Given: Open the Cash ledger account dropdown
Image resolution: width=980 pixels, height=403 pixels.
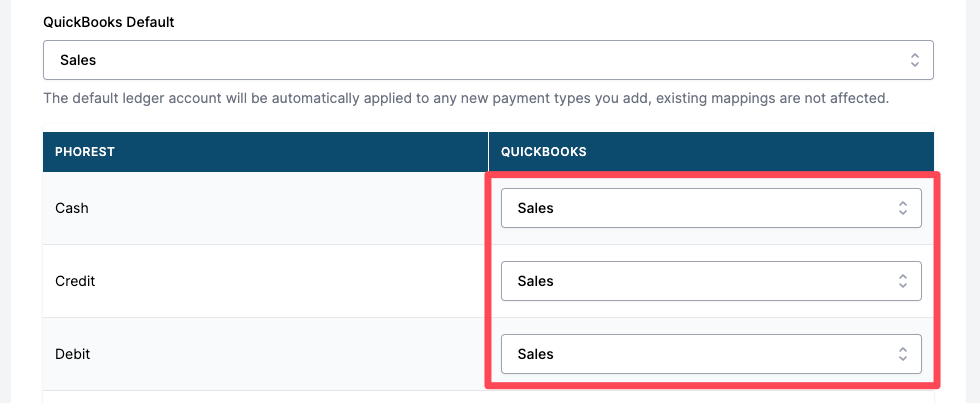Looking at the screenshot, I should coord(710,208).
